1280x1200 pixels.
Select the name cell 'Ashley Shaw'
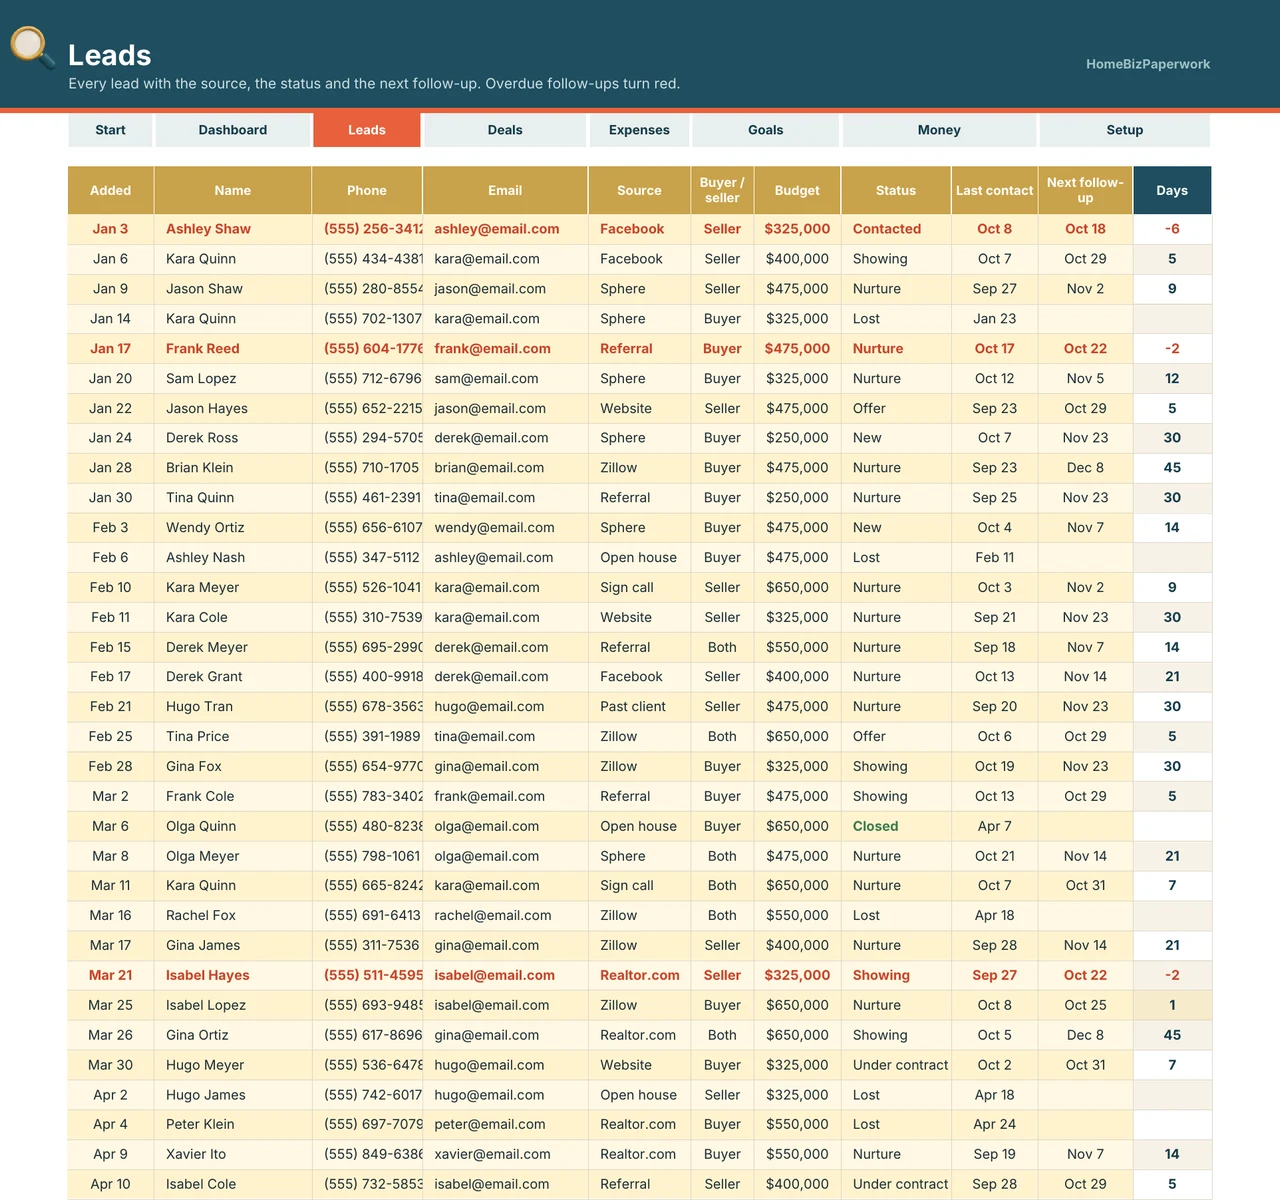(x=233, y=229)
